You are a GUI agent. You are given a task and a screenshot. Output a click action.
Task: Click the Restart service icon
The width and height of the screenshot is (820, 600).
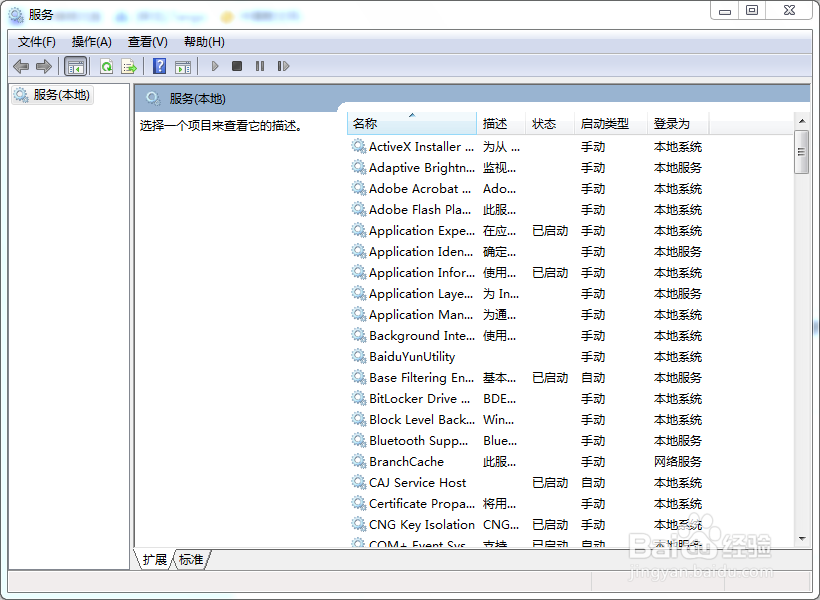coord(283,66)
